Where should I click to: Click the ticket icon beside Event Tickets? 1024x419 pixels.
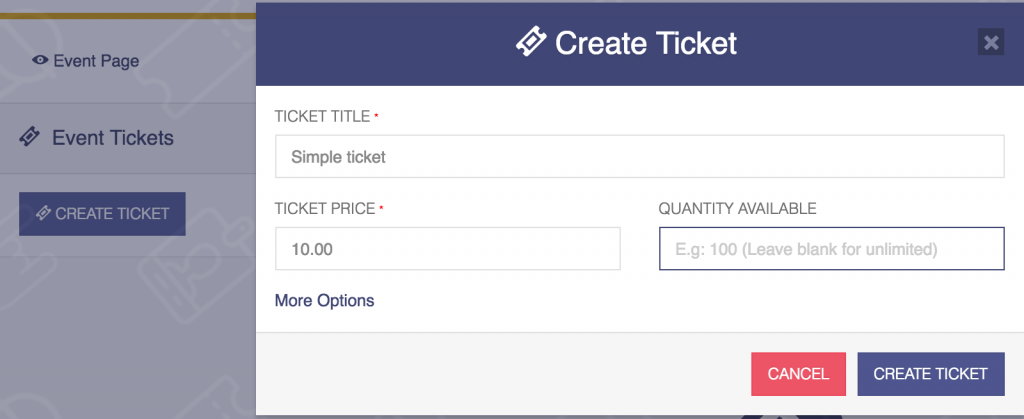(29, 137)
